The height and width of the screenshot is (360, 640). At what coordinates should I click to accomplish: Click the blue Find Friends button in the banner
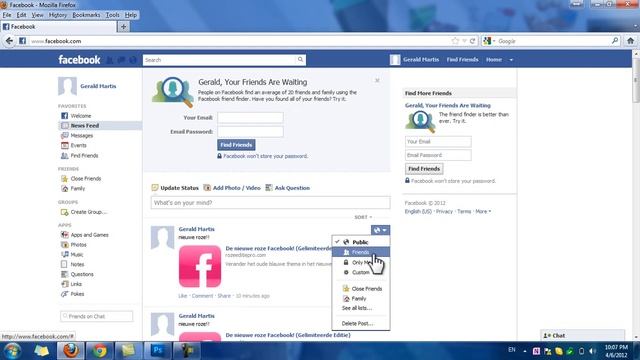point(236,145)
